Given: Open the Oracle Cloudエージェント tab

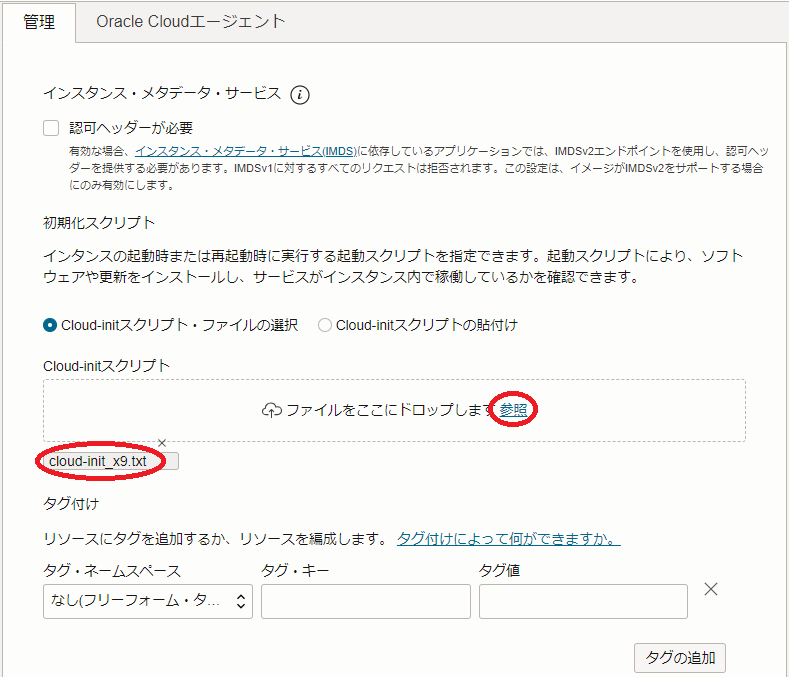Looking at the screenshot, I should coord(191,22).
